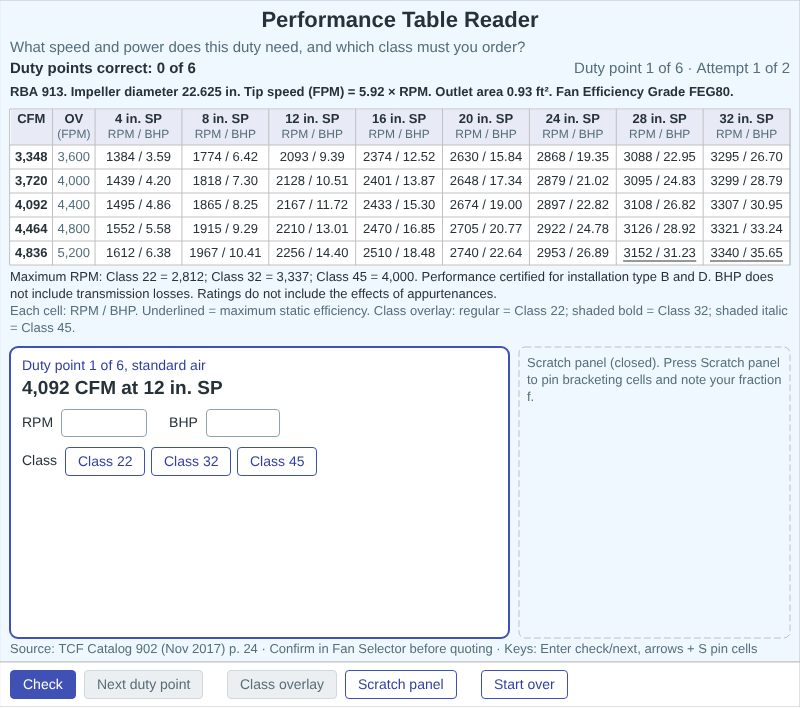Select cell 2167 / 11.72
Screen dimensions: 800x709
312,205
